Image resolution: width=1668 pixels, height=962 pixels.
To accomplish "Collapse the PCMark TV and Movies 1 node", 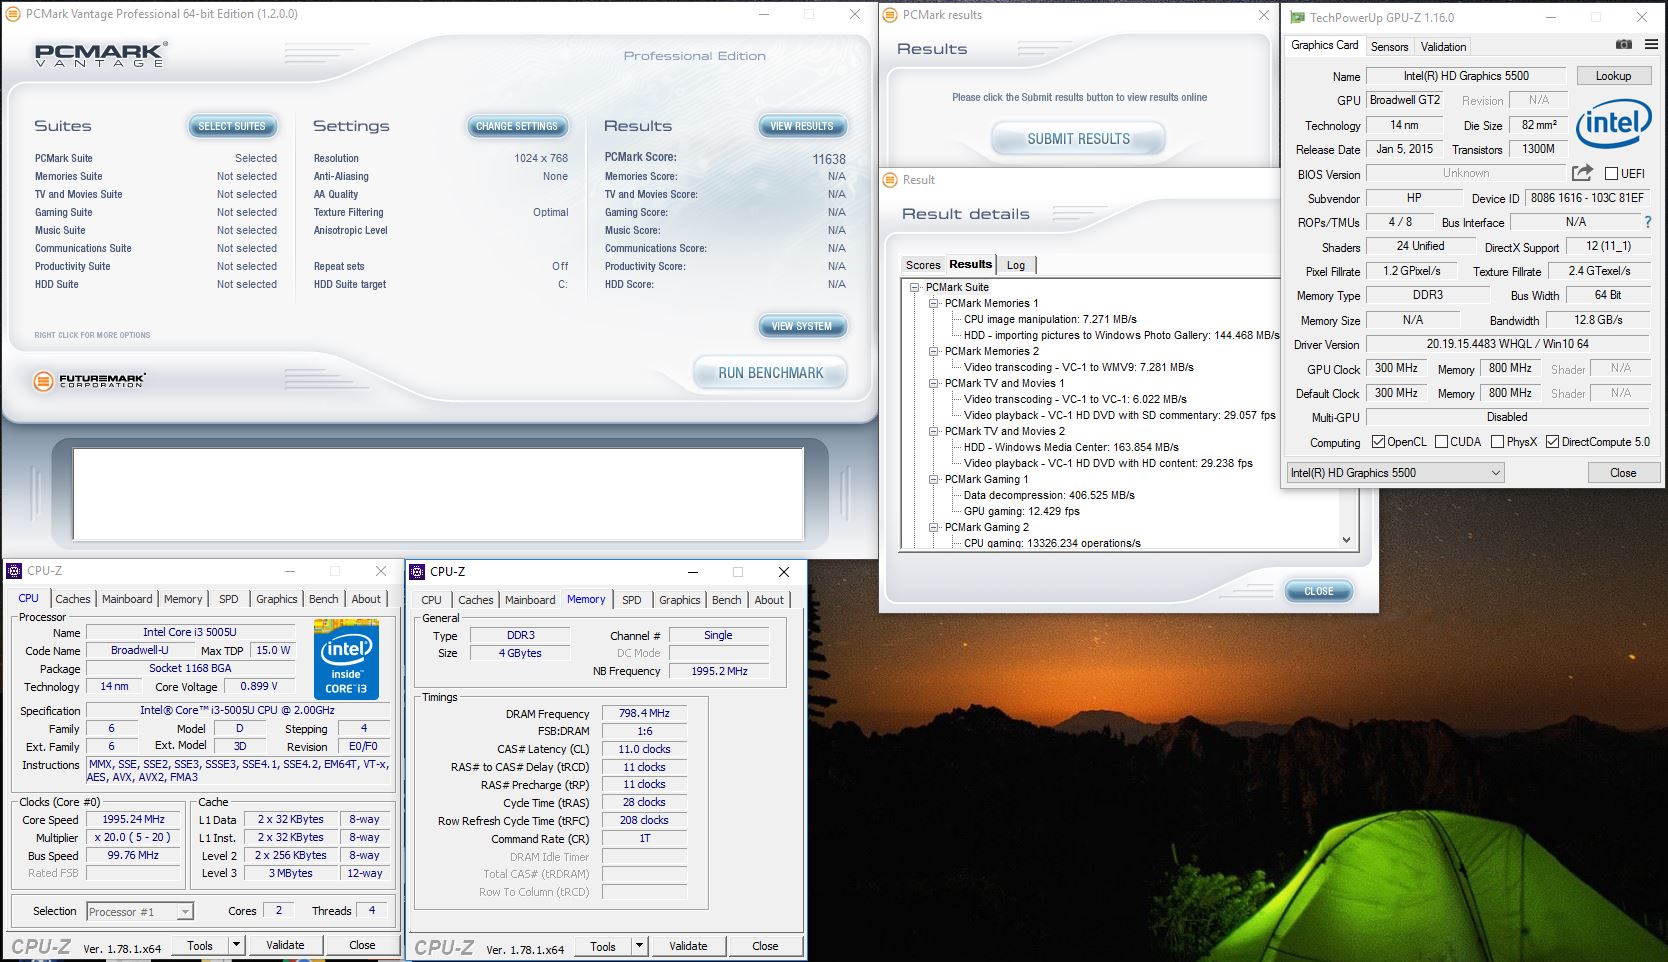I will 933,383.
